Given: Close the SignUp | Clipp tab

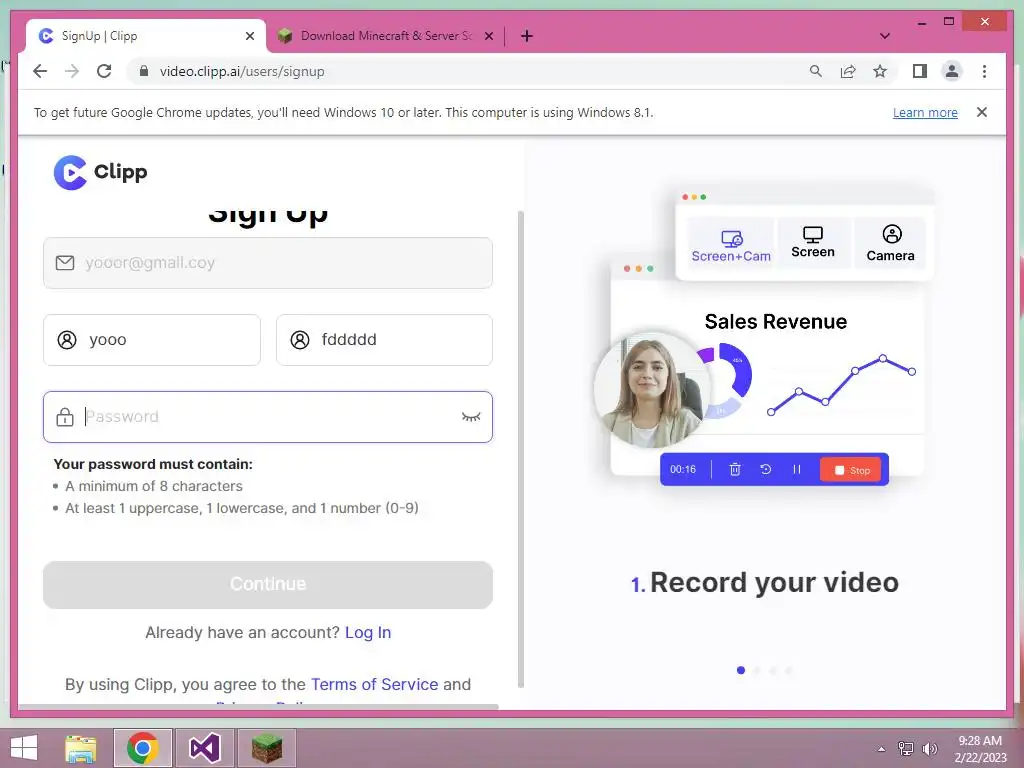Looking at the screenshot, I should coord(249,36).
